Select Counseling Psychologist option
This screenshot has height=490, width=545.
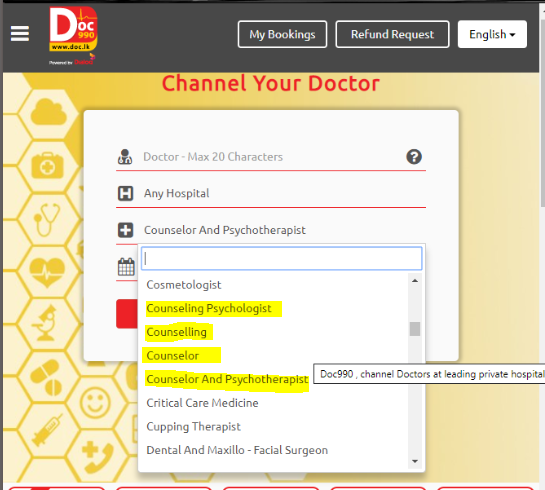pos(273,308)
